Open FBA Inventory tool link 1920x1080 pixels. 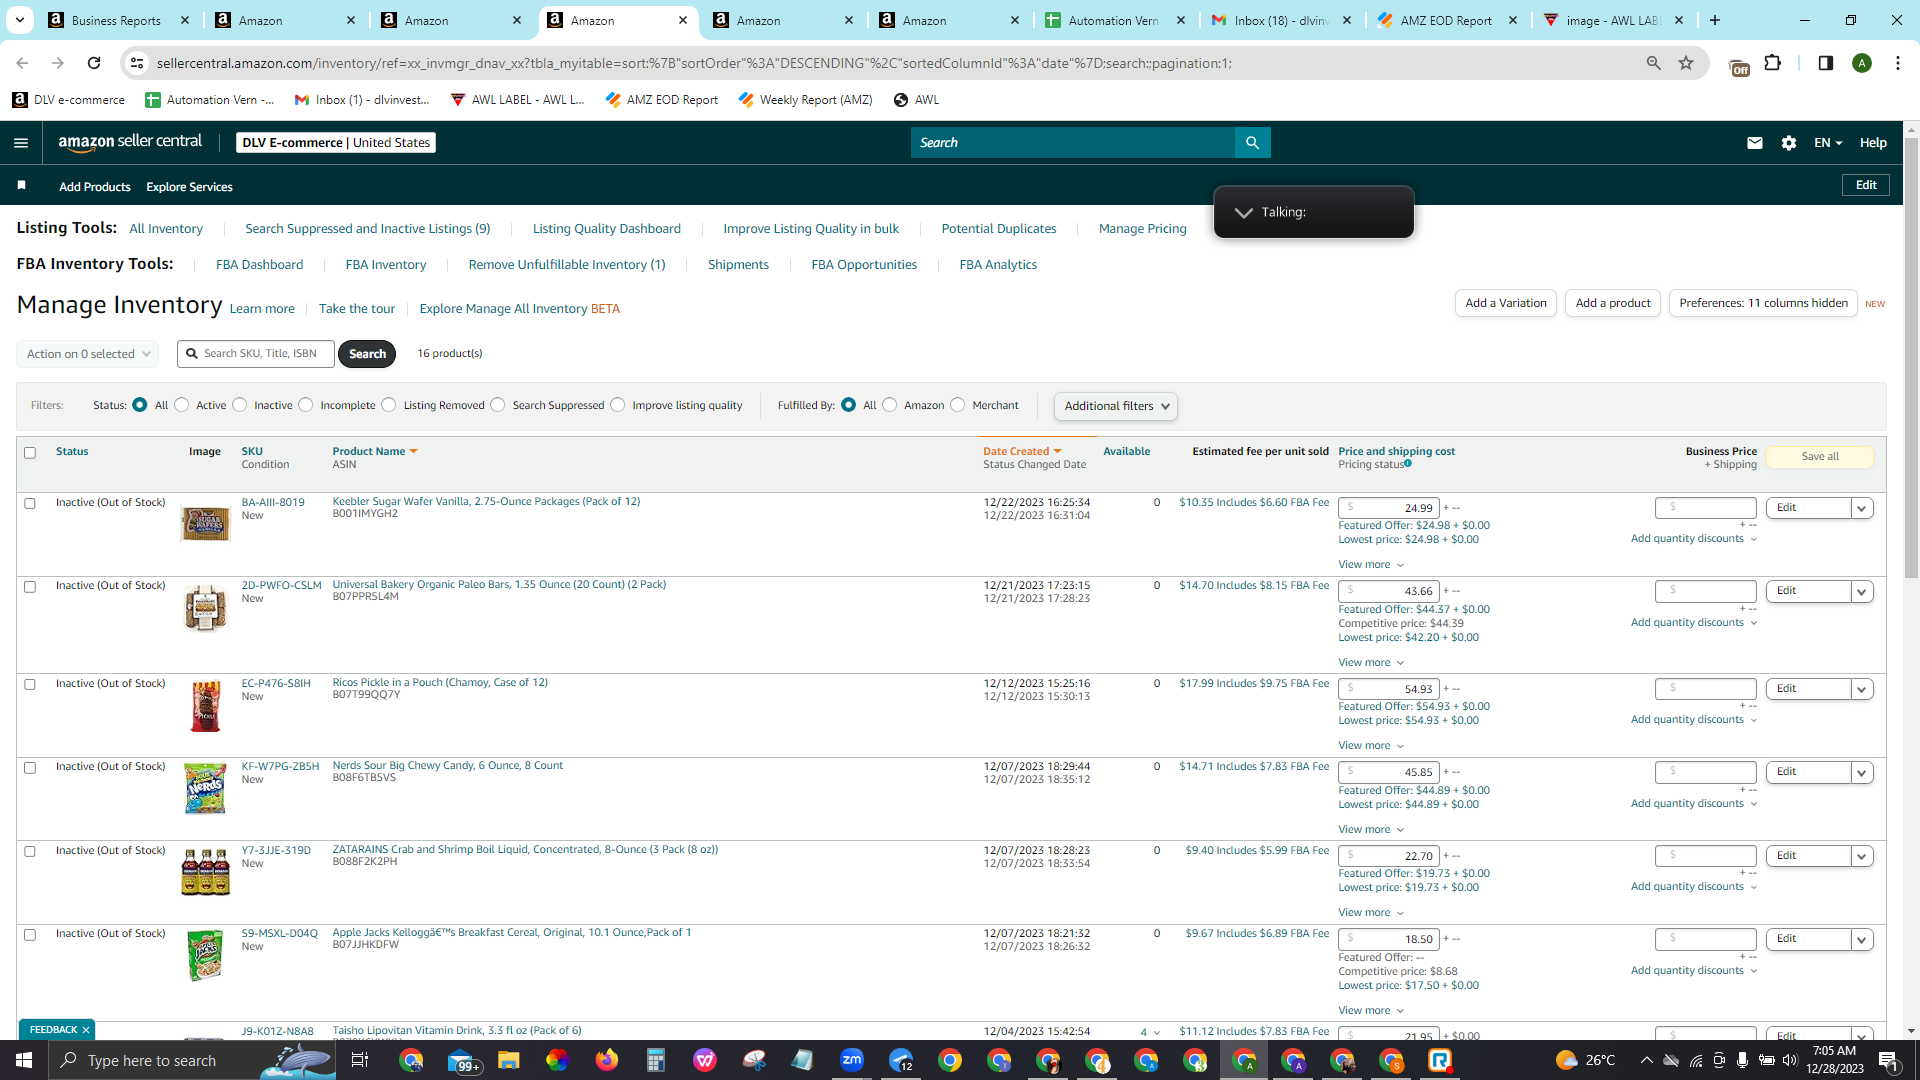(x=386, y=265)
